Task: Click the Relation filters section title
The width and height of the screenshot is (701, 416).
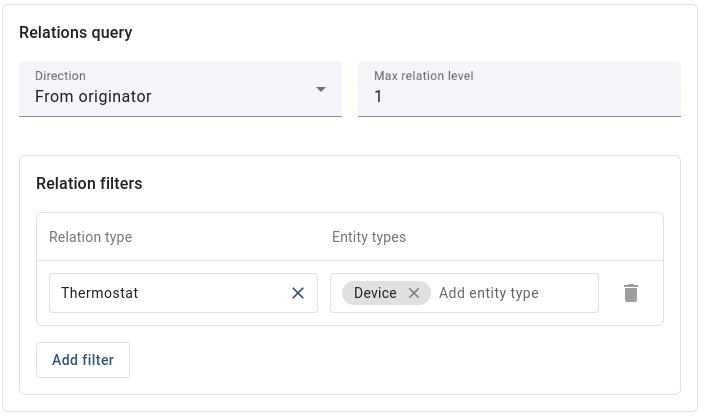Action: [x=89, y=183]
